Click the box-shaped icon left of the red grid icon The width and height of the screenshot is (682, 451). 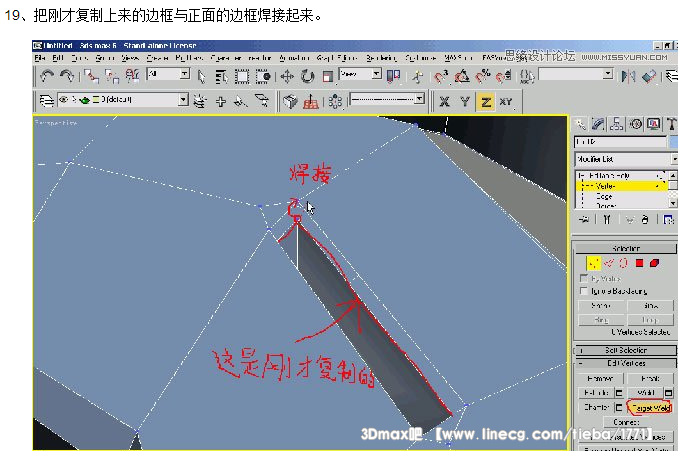pos(290,102)
